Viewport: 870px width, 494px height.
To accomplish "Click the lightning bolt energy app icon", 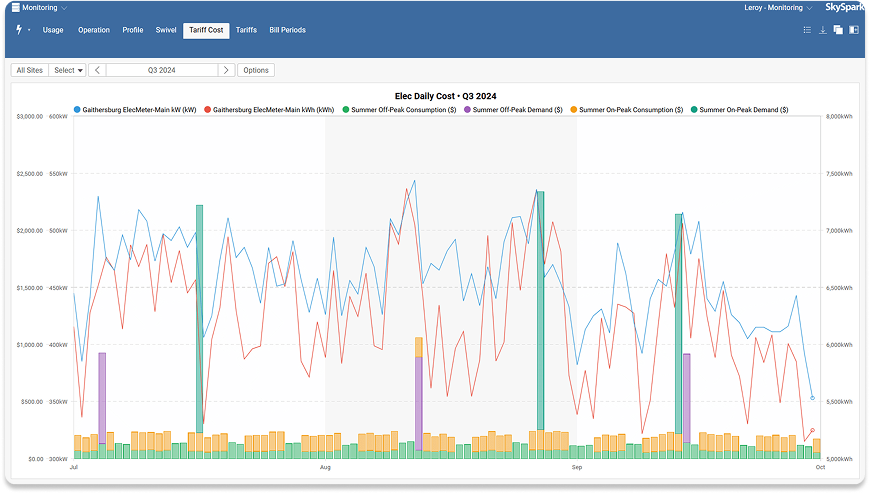I will [19, 30].
